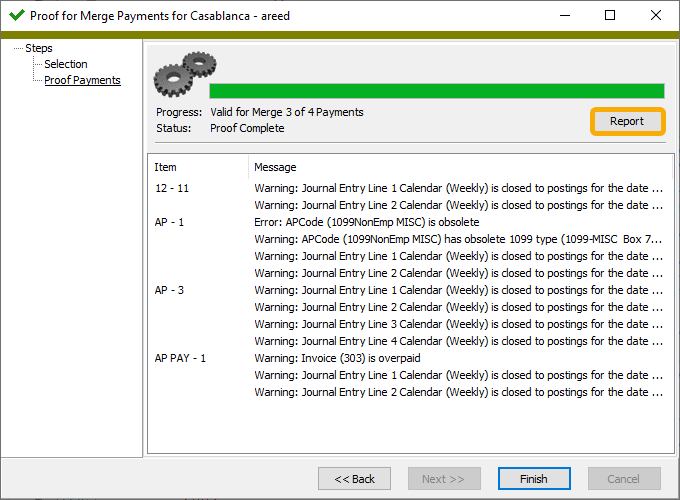Viewport: 680px width, 500px height.
Task: Maximize the Proof for Merge Payments window
Action: tap(610, 16)
